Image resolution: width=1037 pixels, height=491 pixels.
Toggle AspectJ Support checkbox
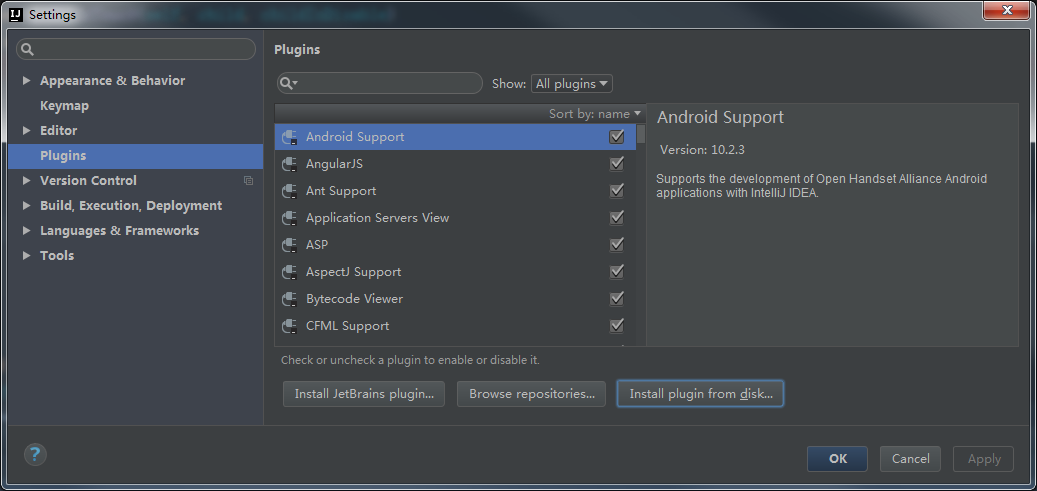click(x=616, y=272)
